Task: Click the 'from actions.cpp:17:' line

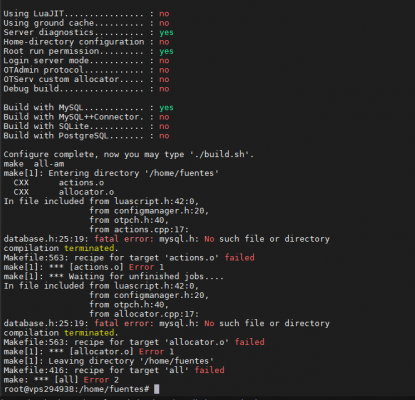Action: [139, 230]
